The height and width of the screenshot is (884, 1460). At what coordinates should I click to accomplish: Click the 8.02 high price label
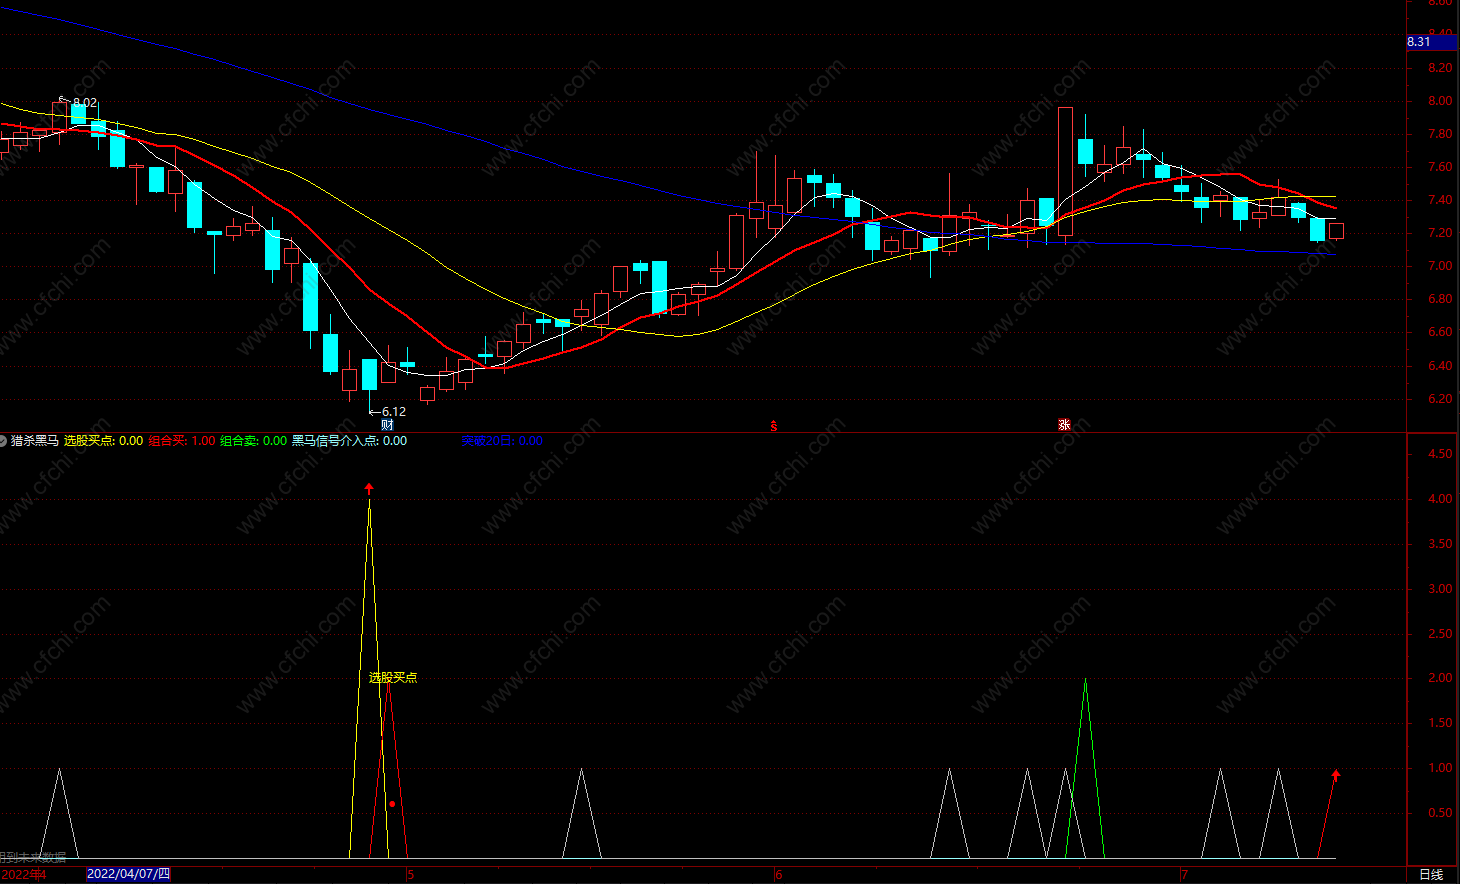pyautogui.click(x=85, y=103)
